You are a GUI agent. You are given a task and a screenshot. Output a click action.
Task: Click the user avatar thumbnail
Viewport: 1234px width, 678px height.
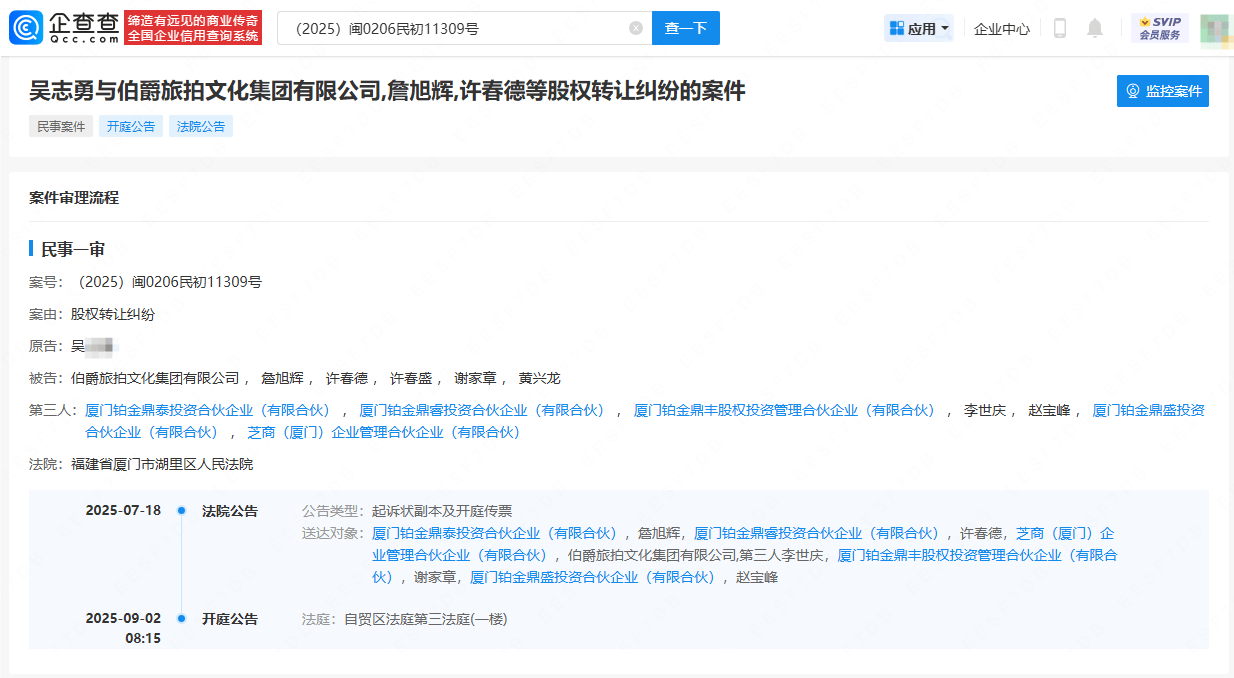coord(1213,28)
